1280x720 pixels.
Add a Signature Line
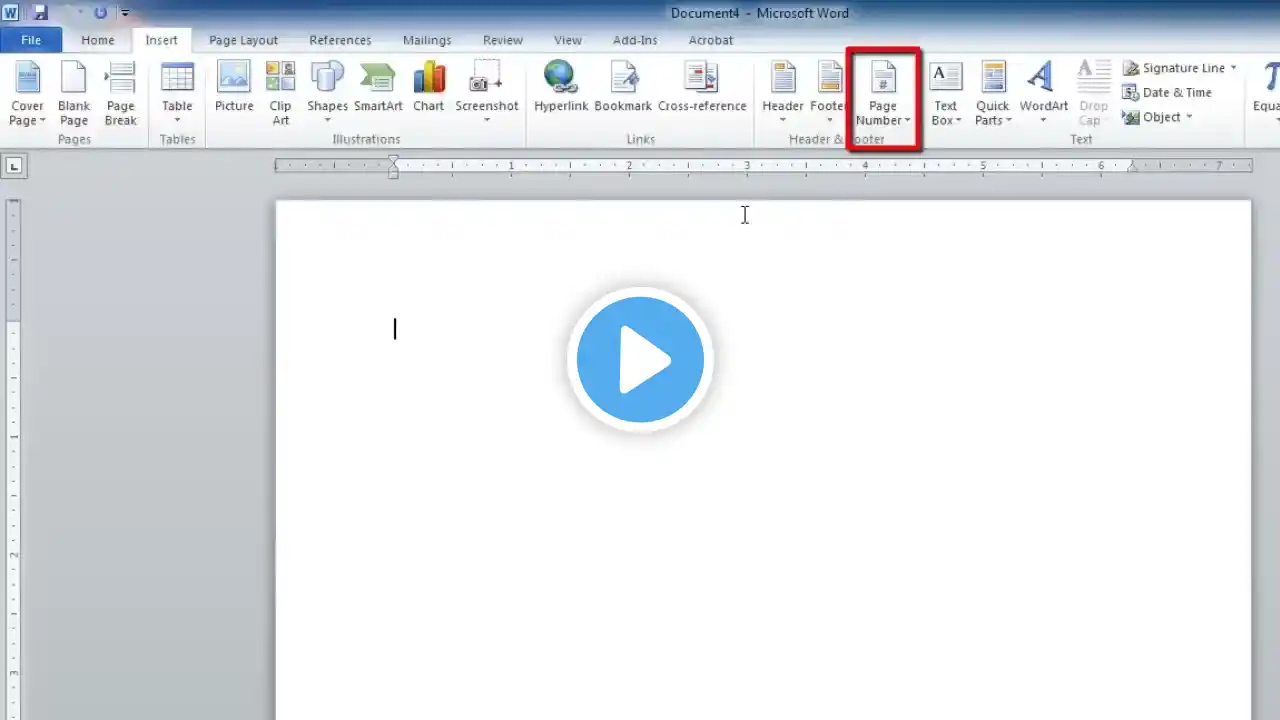click(x=1174, y=68)
